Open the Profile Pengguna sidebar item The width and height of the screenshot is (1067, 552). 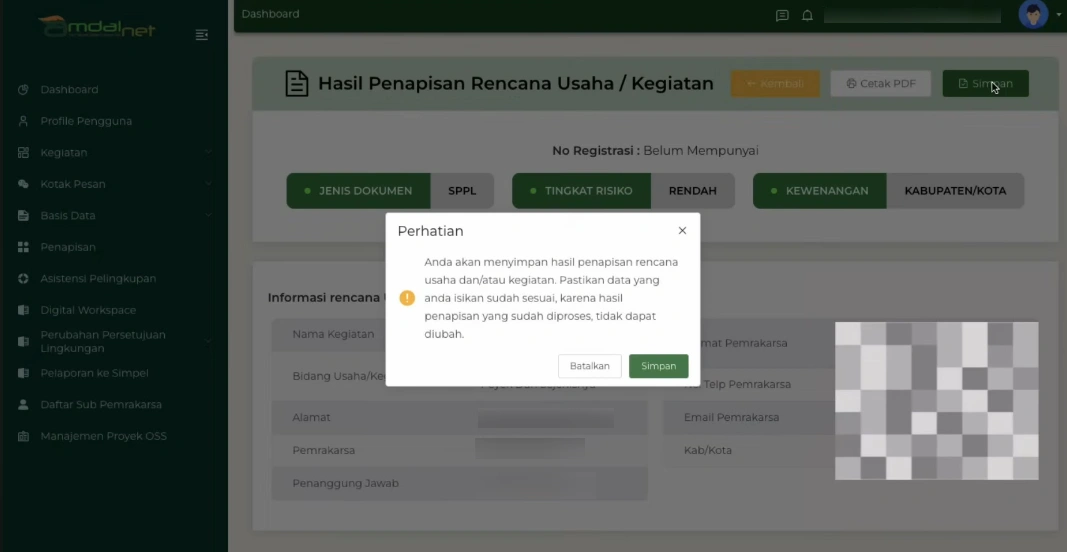point(86,121)
